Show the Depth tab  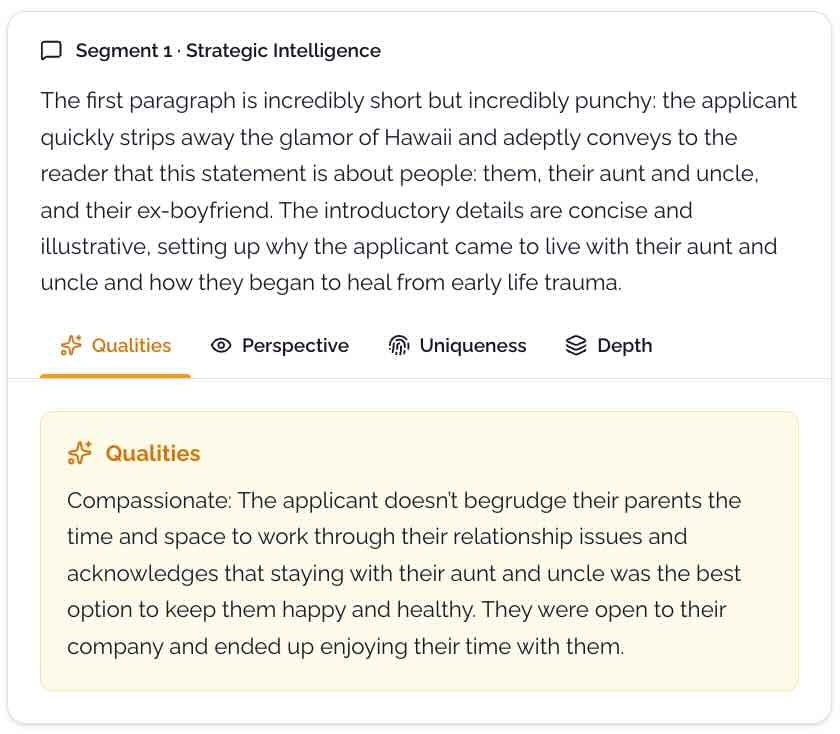pos(624,346)
